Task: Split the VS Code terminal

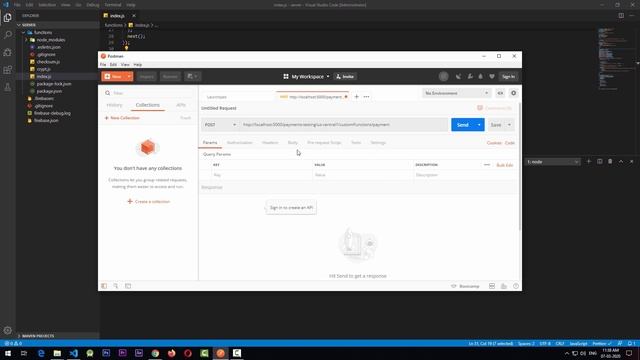Action: click(600, 162)
